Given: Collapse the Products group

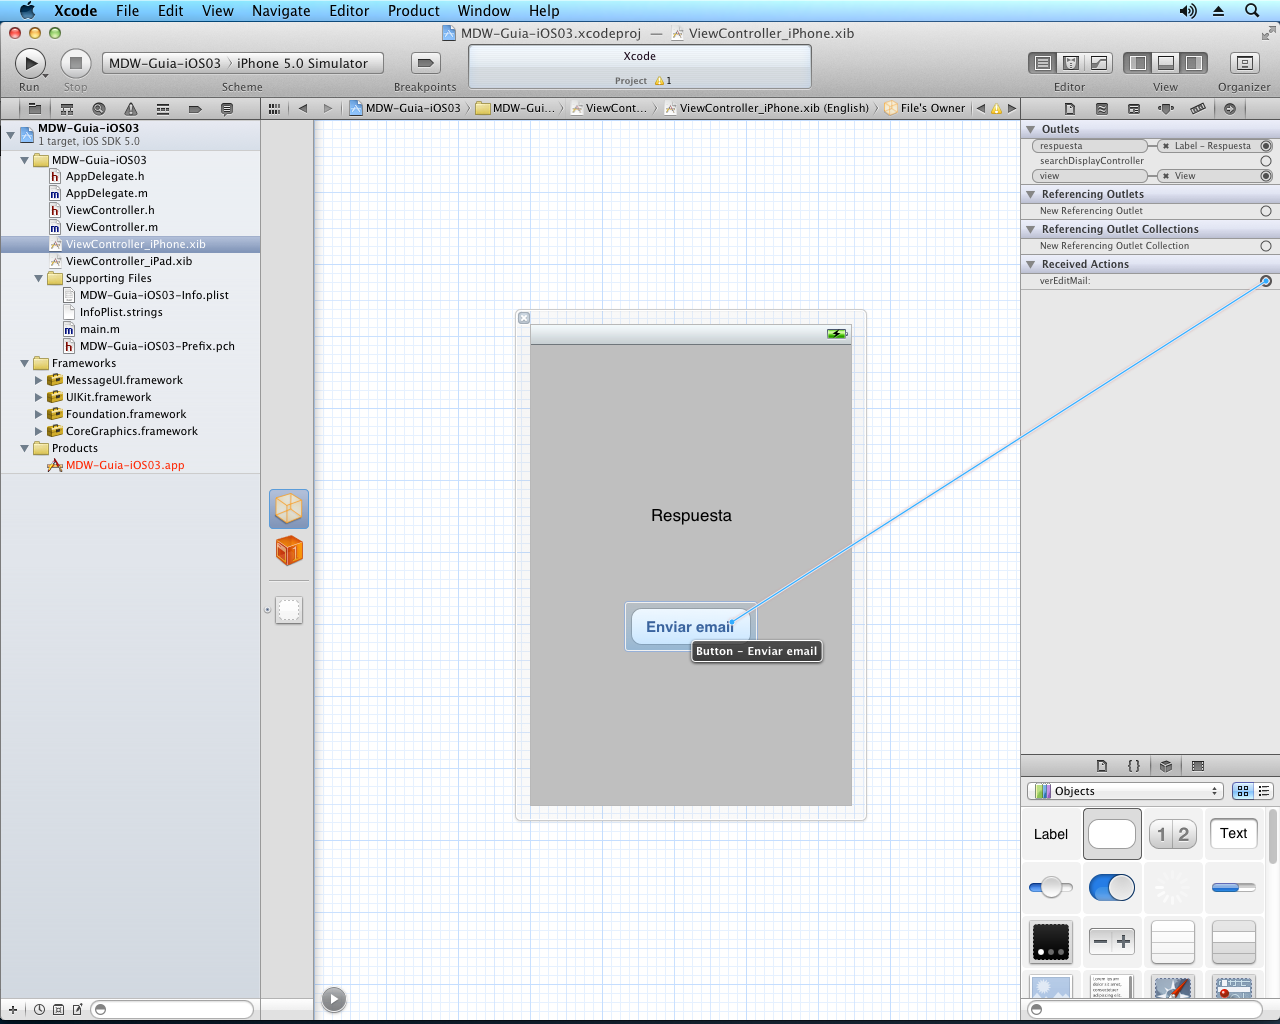Looking at the screenshot, I should [x=25, y=449].
